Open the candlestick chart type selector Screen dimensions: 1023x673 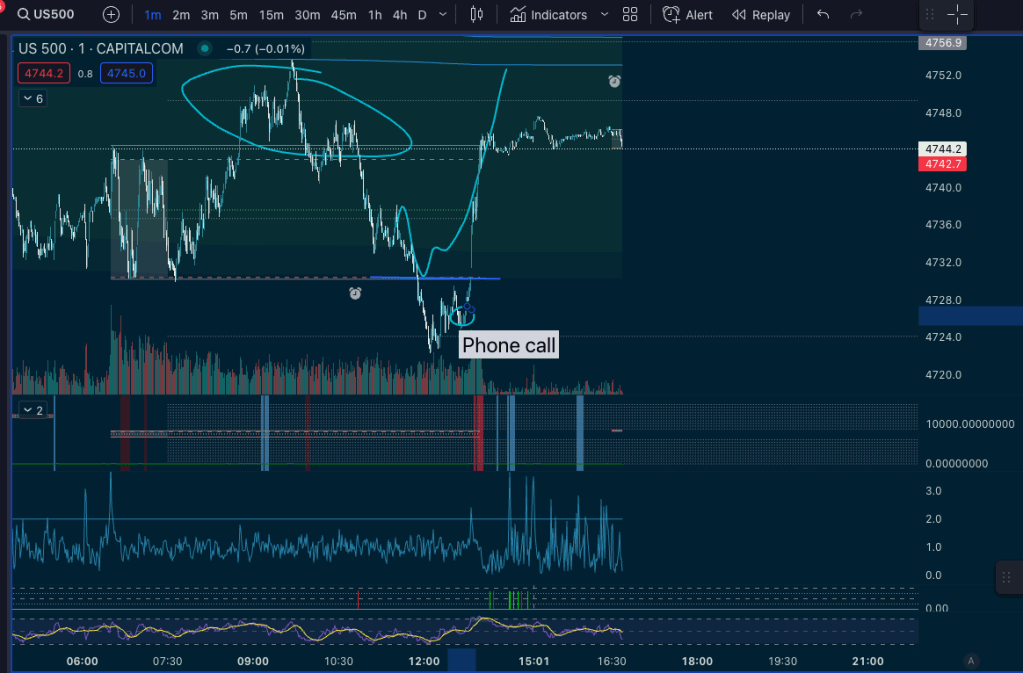pos(476,15)
